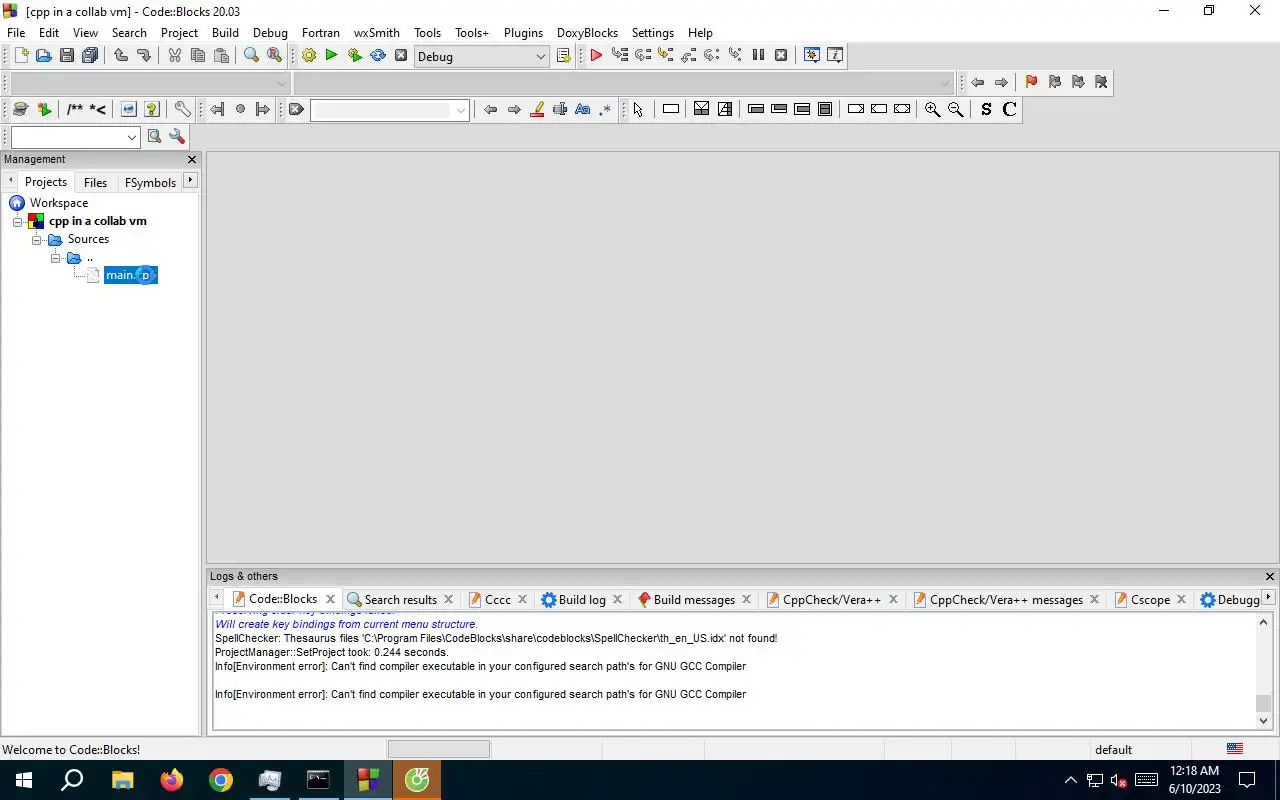The height and width of the screenshot is (800, 1280).
Task: Click the Save all files icon
Action: coord(90,56)
